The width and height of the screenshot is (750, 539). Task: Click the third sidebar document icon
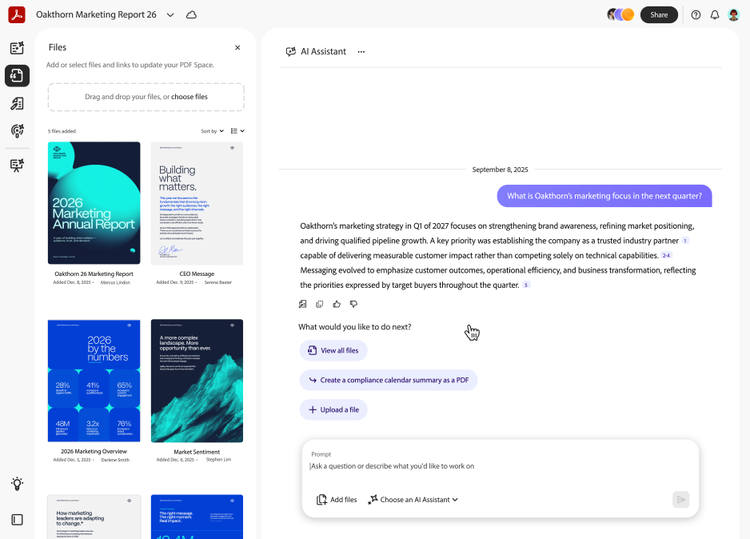[17, 104]
